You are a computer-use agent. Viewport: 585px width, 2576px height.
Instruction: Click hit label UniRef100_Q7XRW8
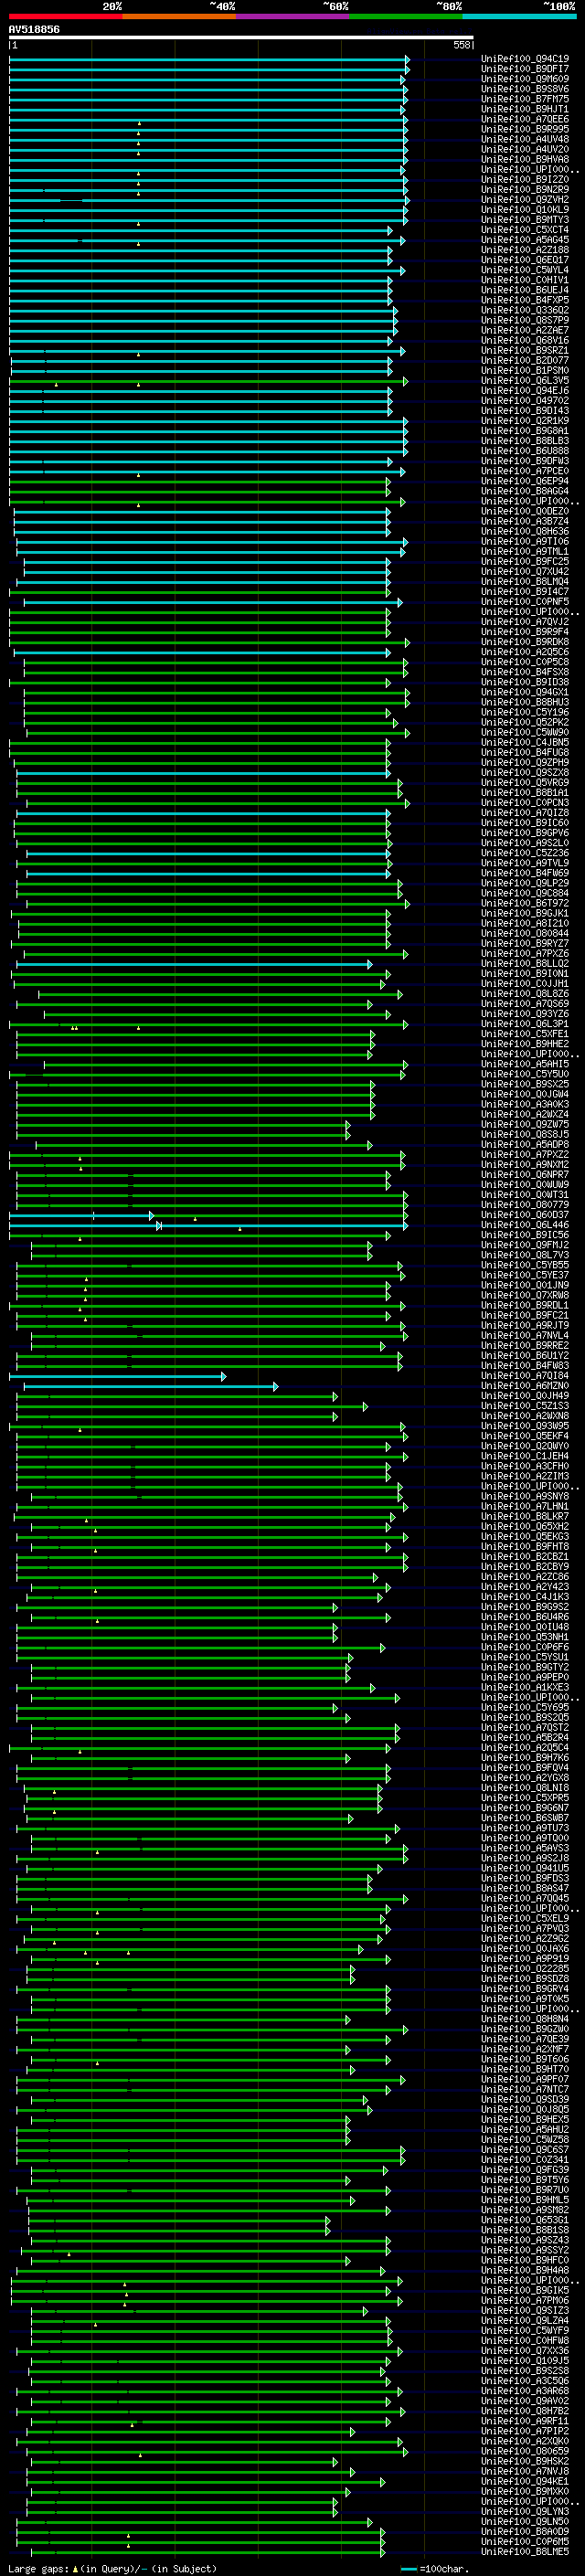pyautogui.click(x=525, y=1295)
